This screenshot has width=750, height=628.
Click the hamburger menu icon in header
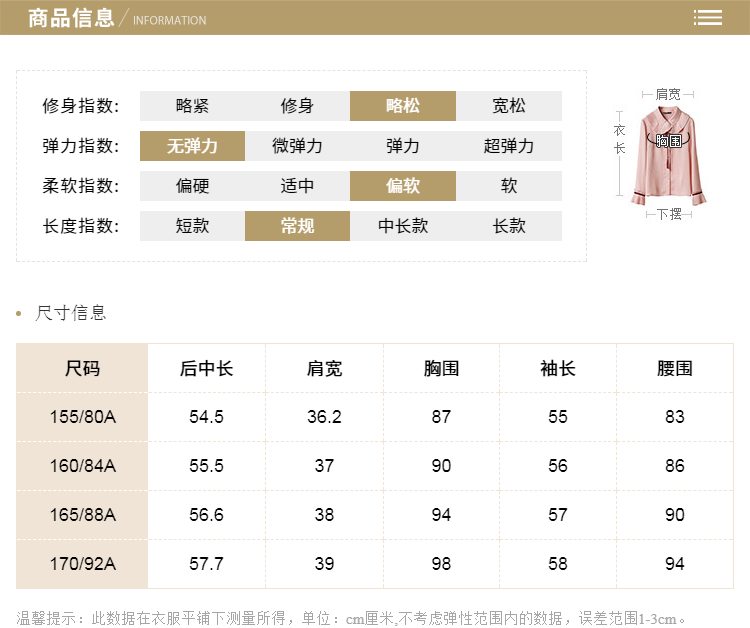click(x=708, y=18)
